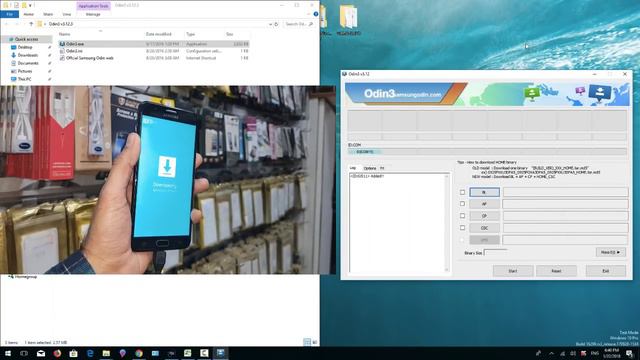Click the Refresh icon in address bar

click(x=276, y=24)
